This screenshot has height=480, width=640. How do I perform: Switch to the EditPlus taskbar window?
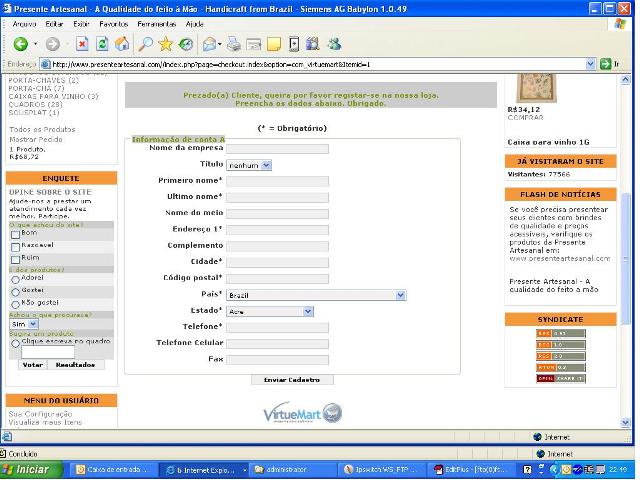(x=471, y=469)
